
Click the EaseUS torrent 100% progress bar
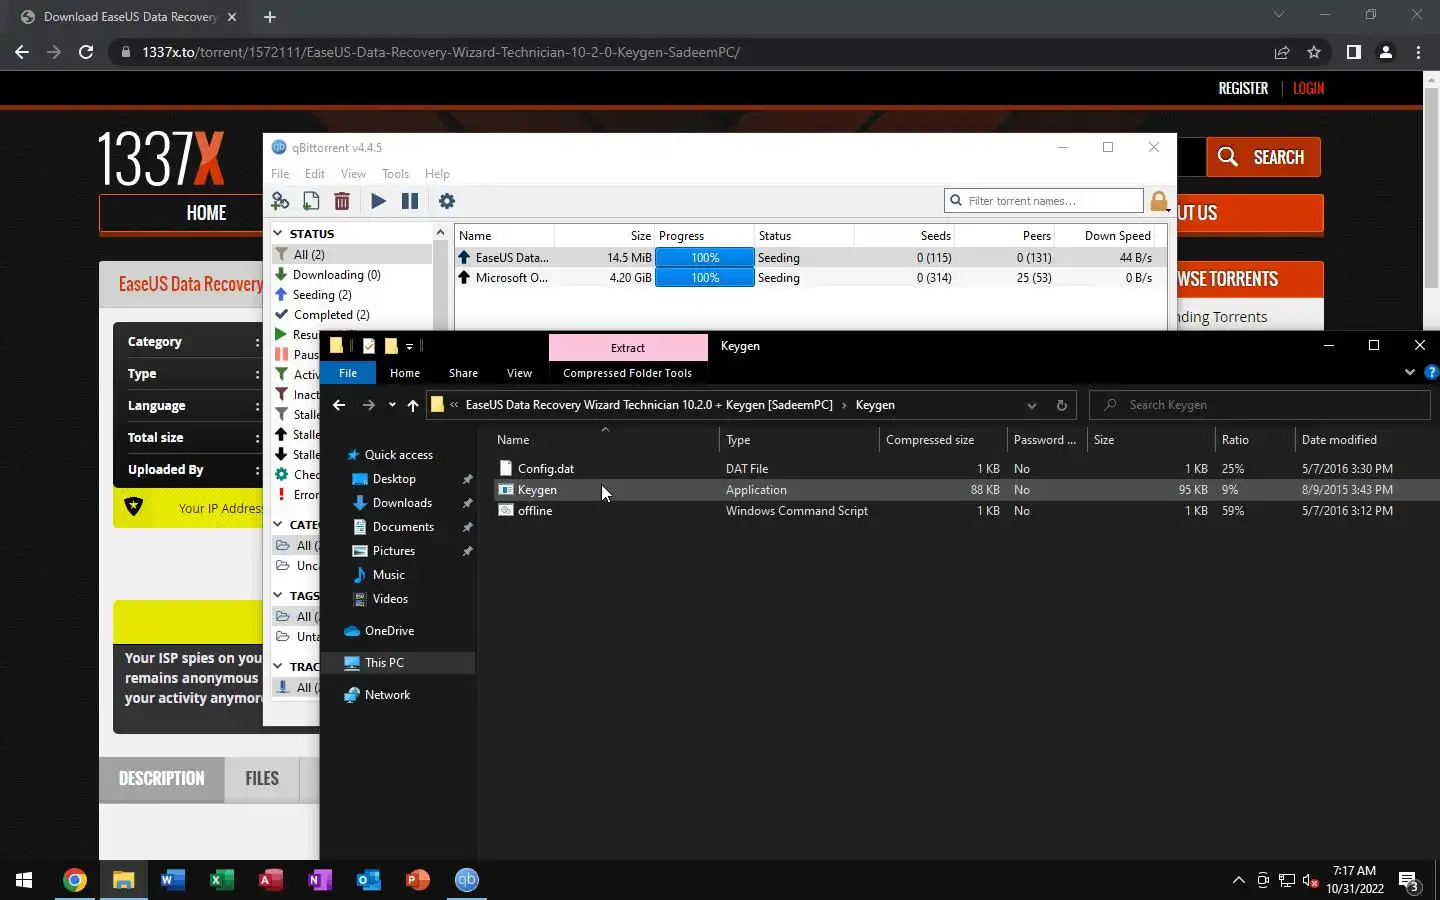[x=705, y=258]
